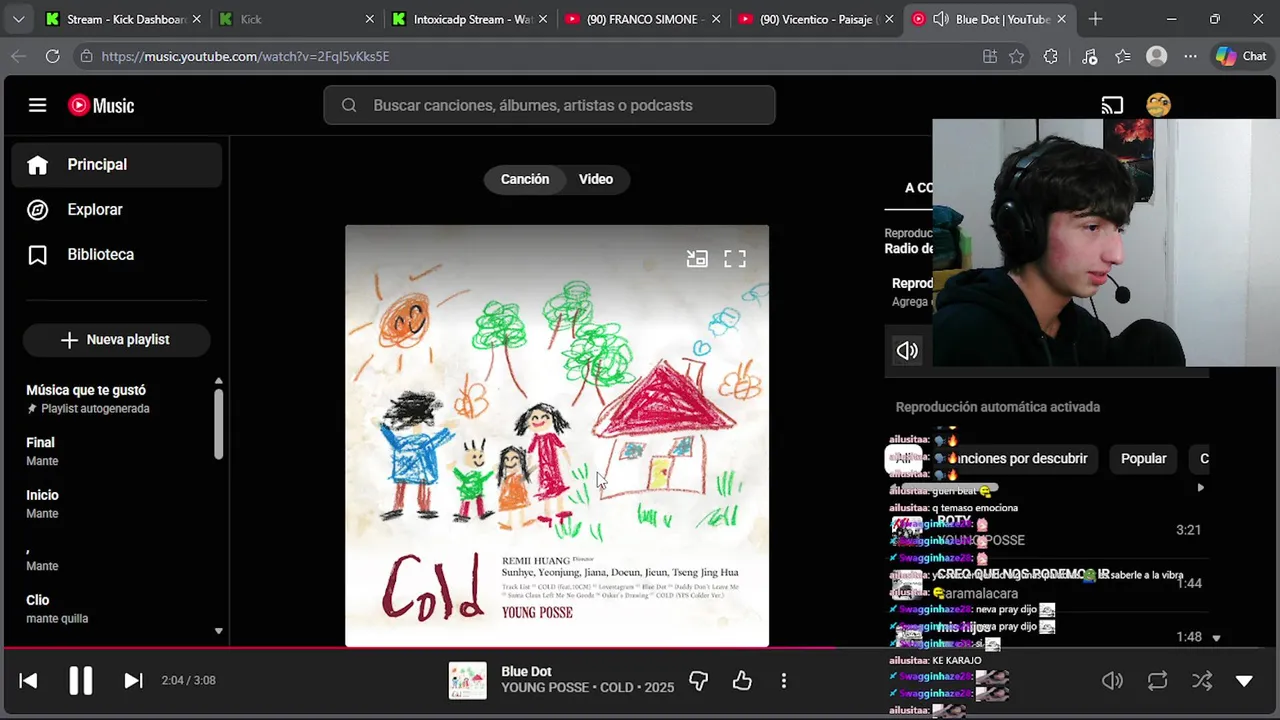
Task: Open the install app icon in address bar
Action: (x=990, y=57)
